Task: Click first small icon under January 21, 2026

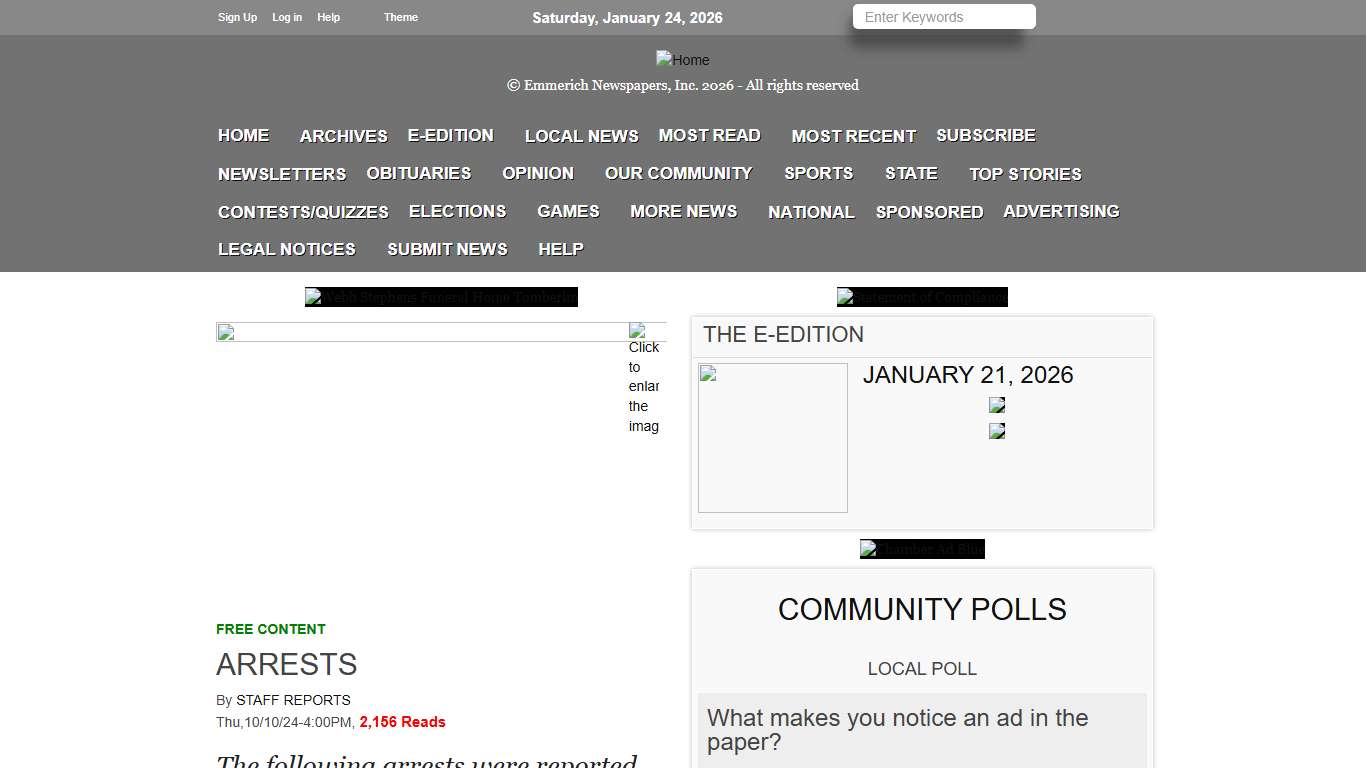Action: pyautogui.click(x=997, y=405)
